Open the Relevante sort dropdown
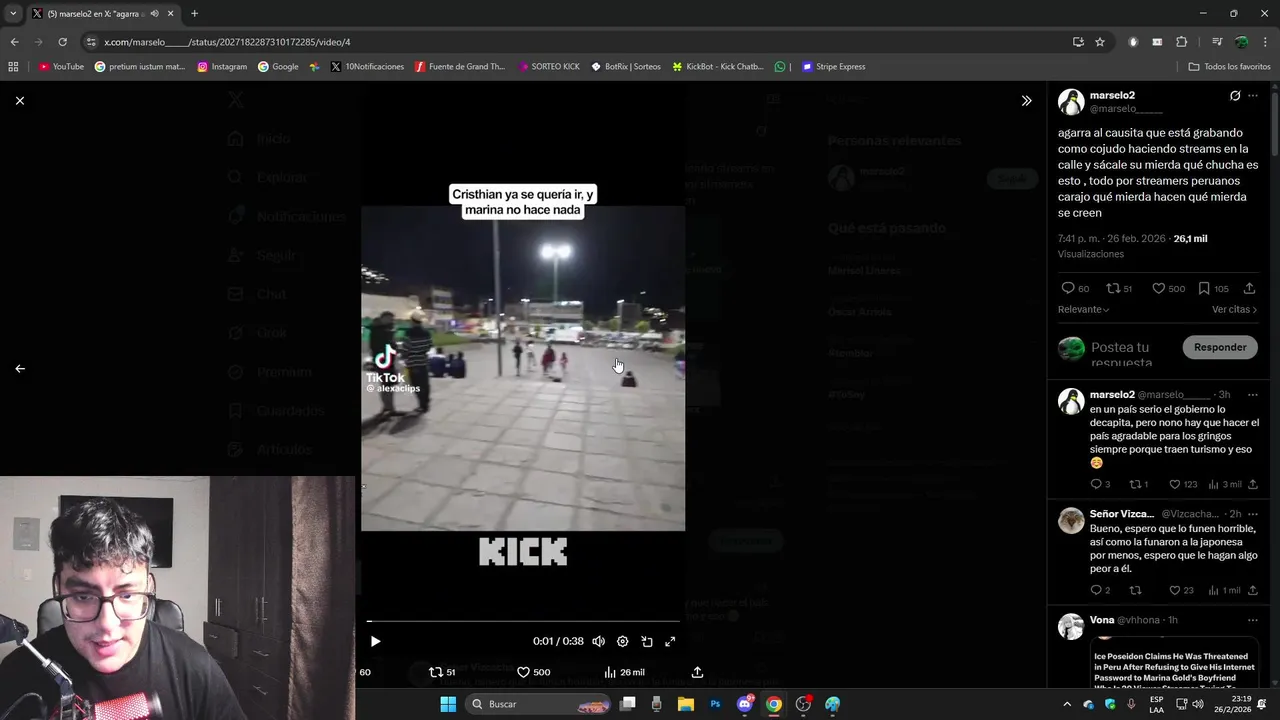This screenshot has height=720, width=1280. [x=1084, y=309]
